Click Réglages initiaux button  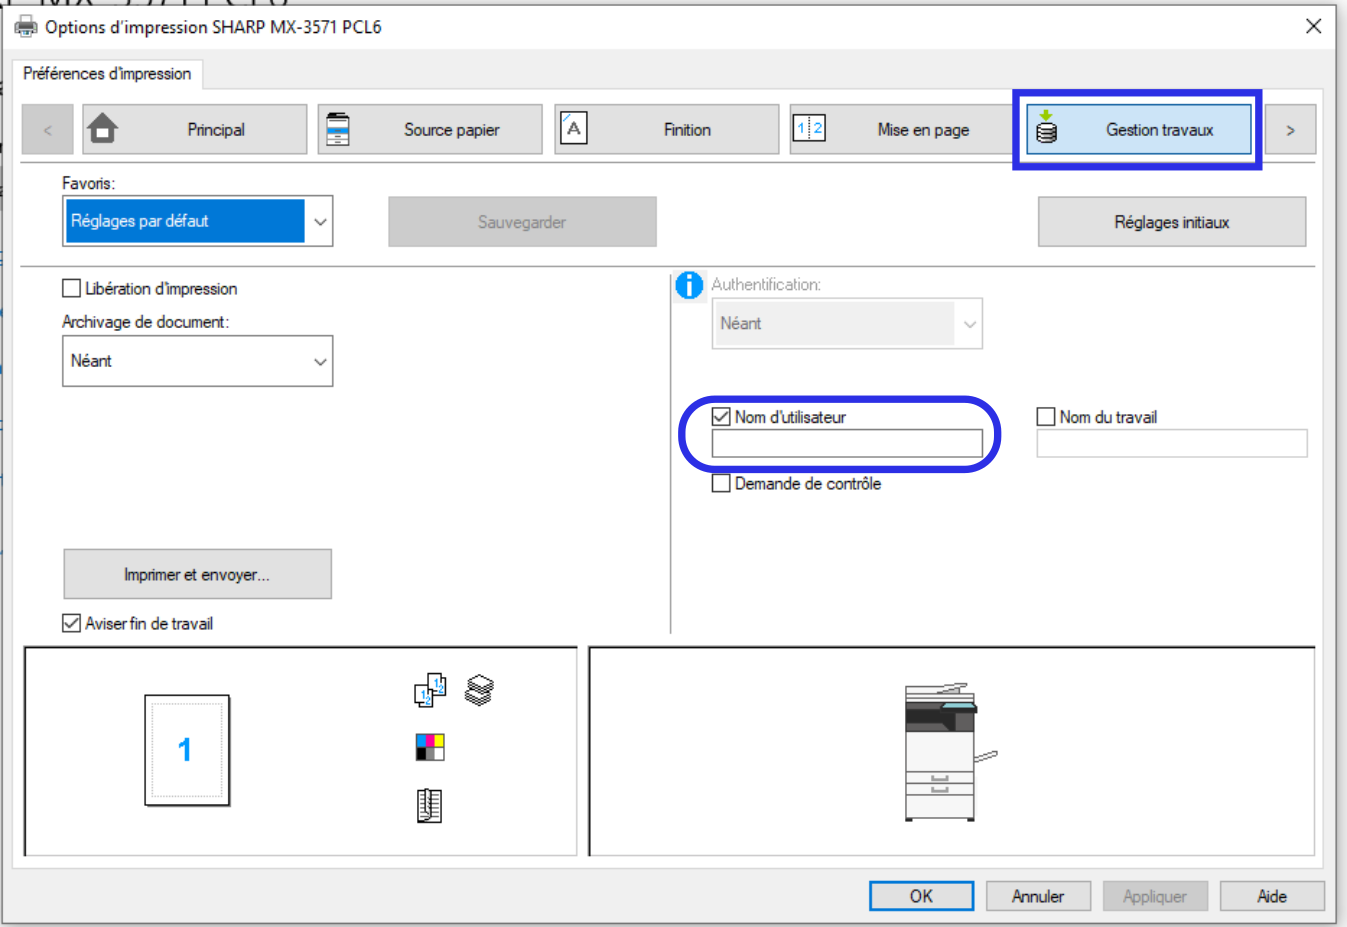coord(1172,222)
